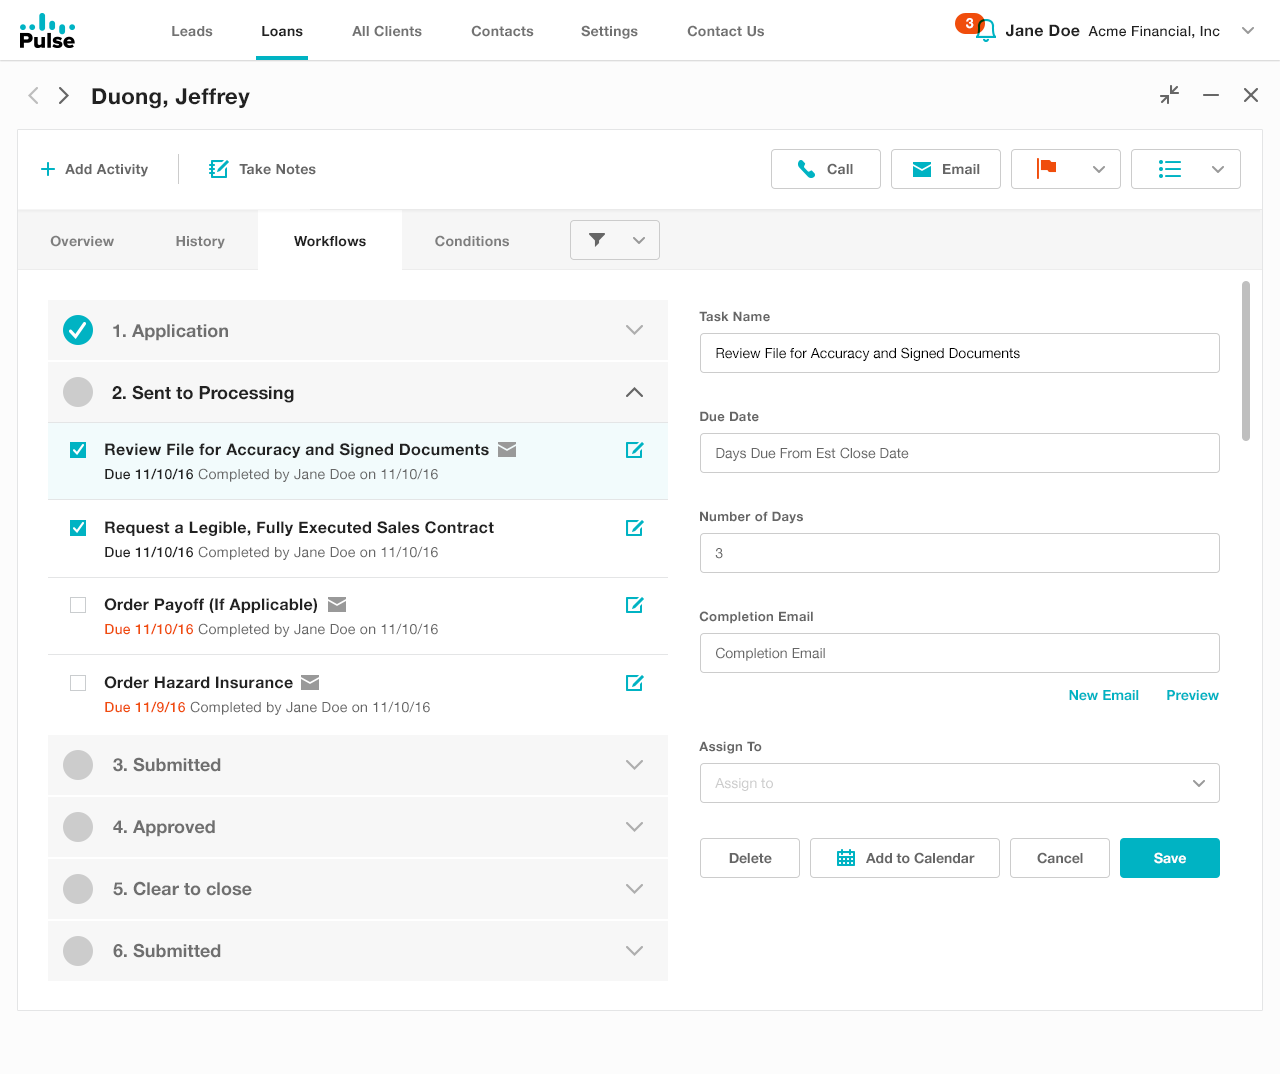Check the Order Payoff task checkbox
This screenshot has width=1280, height=1074.
[78, 605]
